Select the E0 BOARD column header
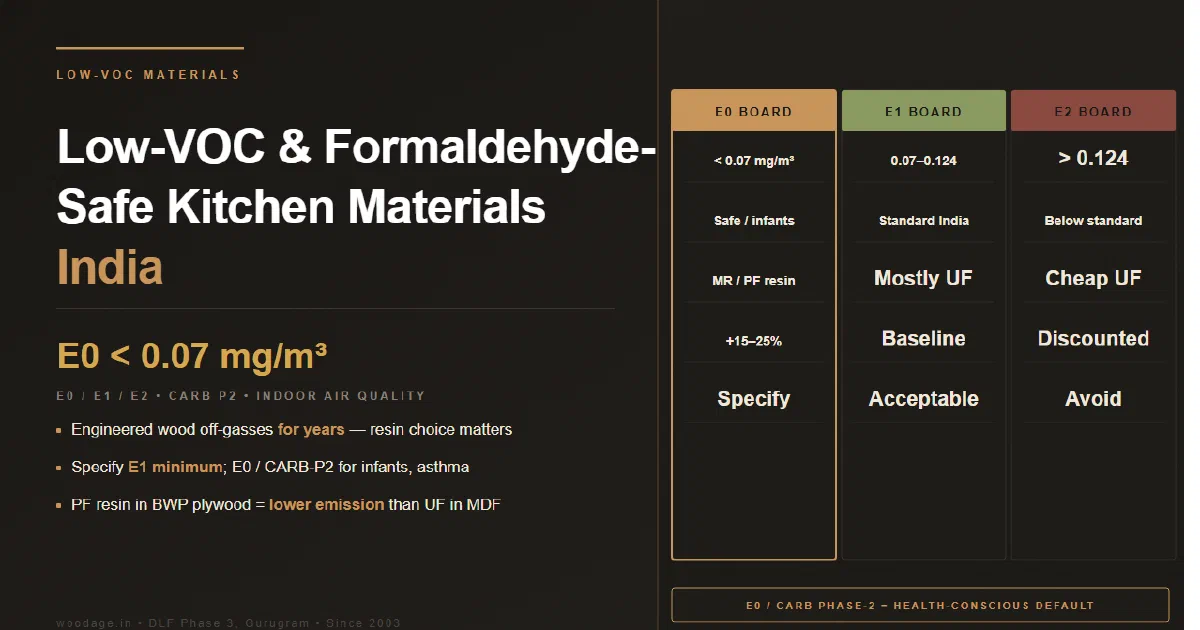Image resolution: width=1200 pixels, height=630 pixels. click(753, 111)
